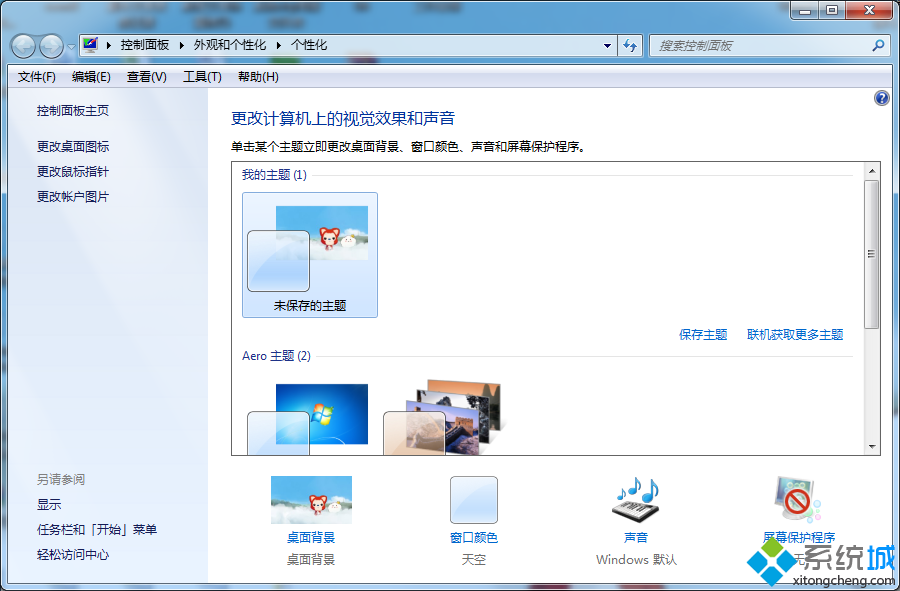
Task: Click the small icon at the address bar left
Action: coord(88,44)
